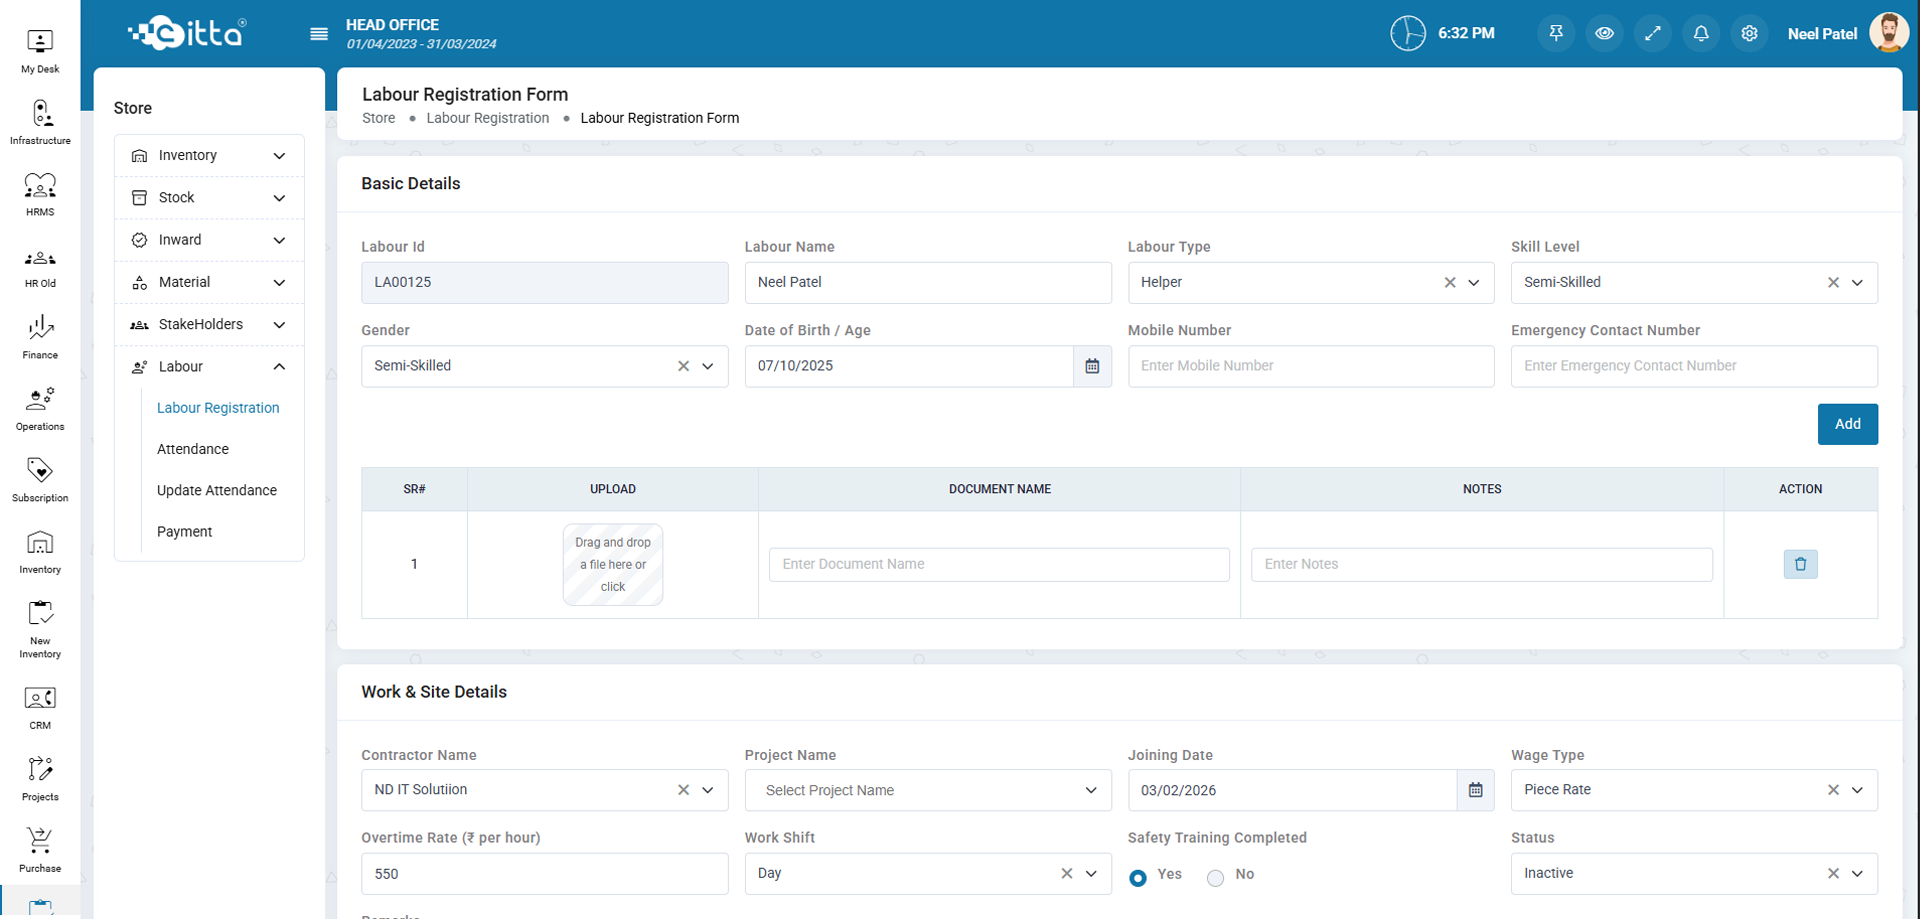Click the Mobile Number input field

tap(1310, 366)
